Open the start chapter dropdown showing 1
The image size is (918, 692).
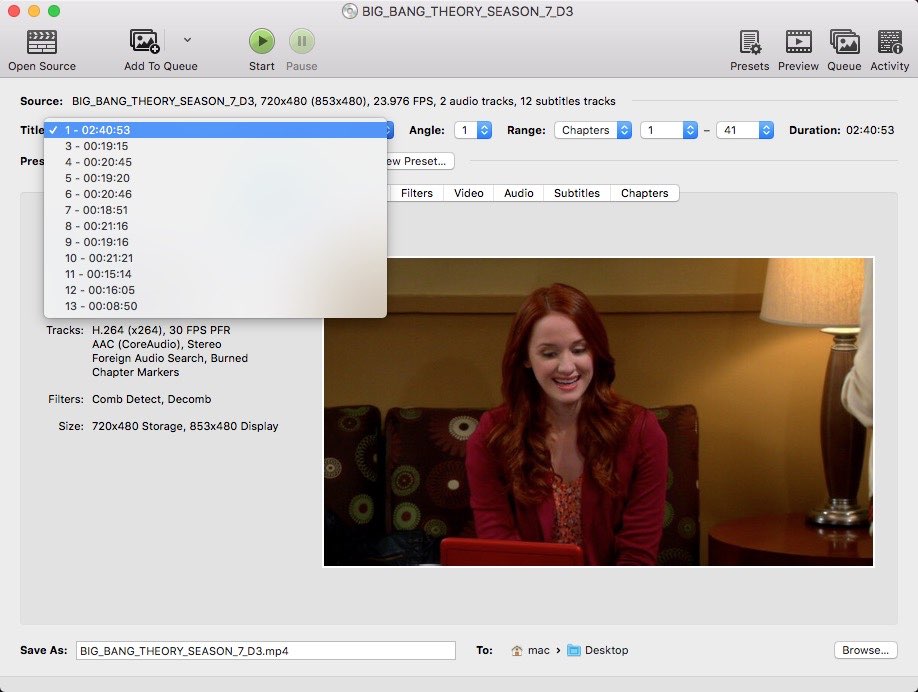669,130
